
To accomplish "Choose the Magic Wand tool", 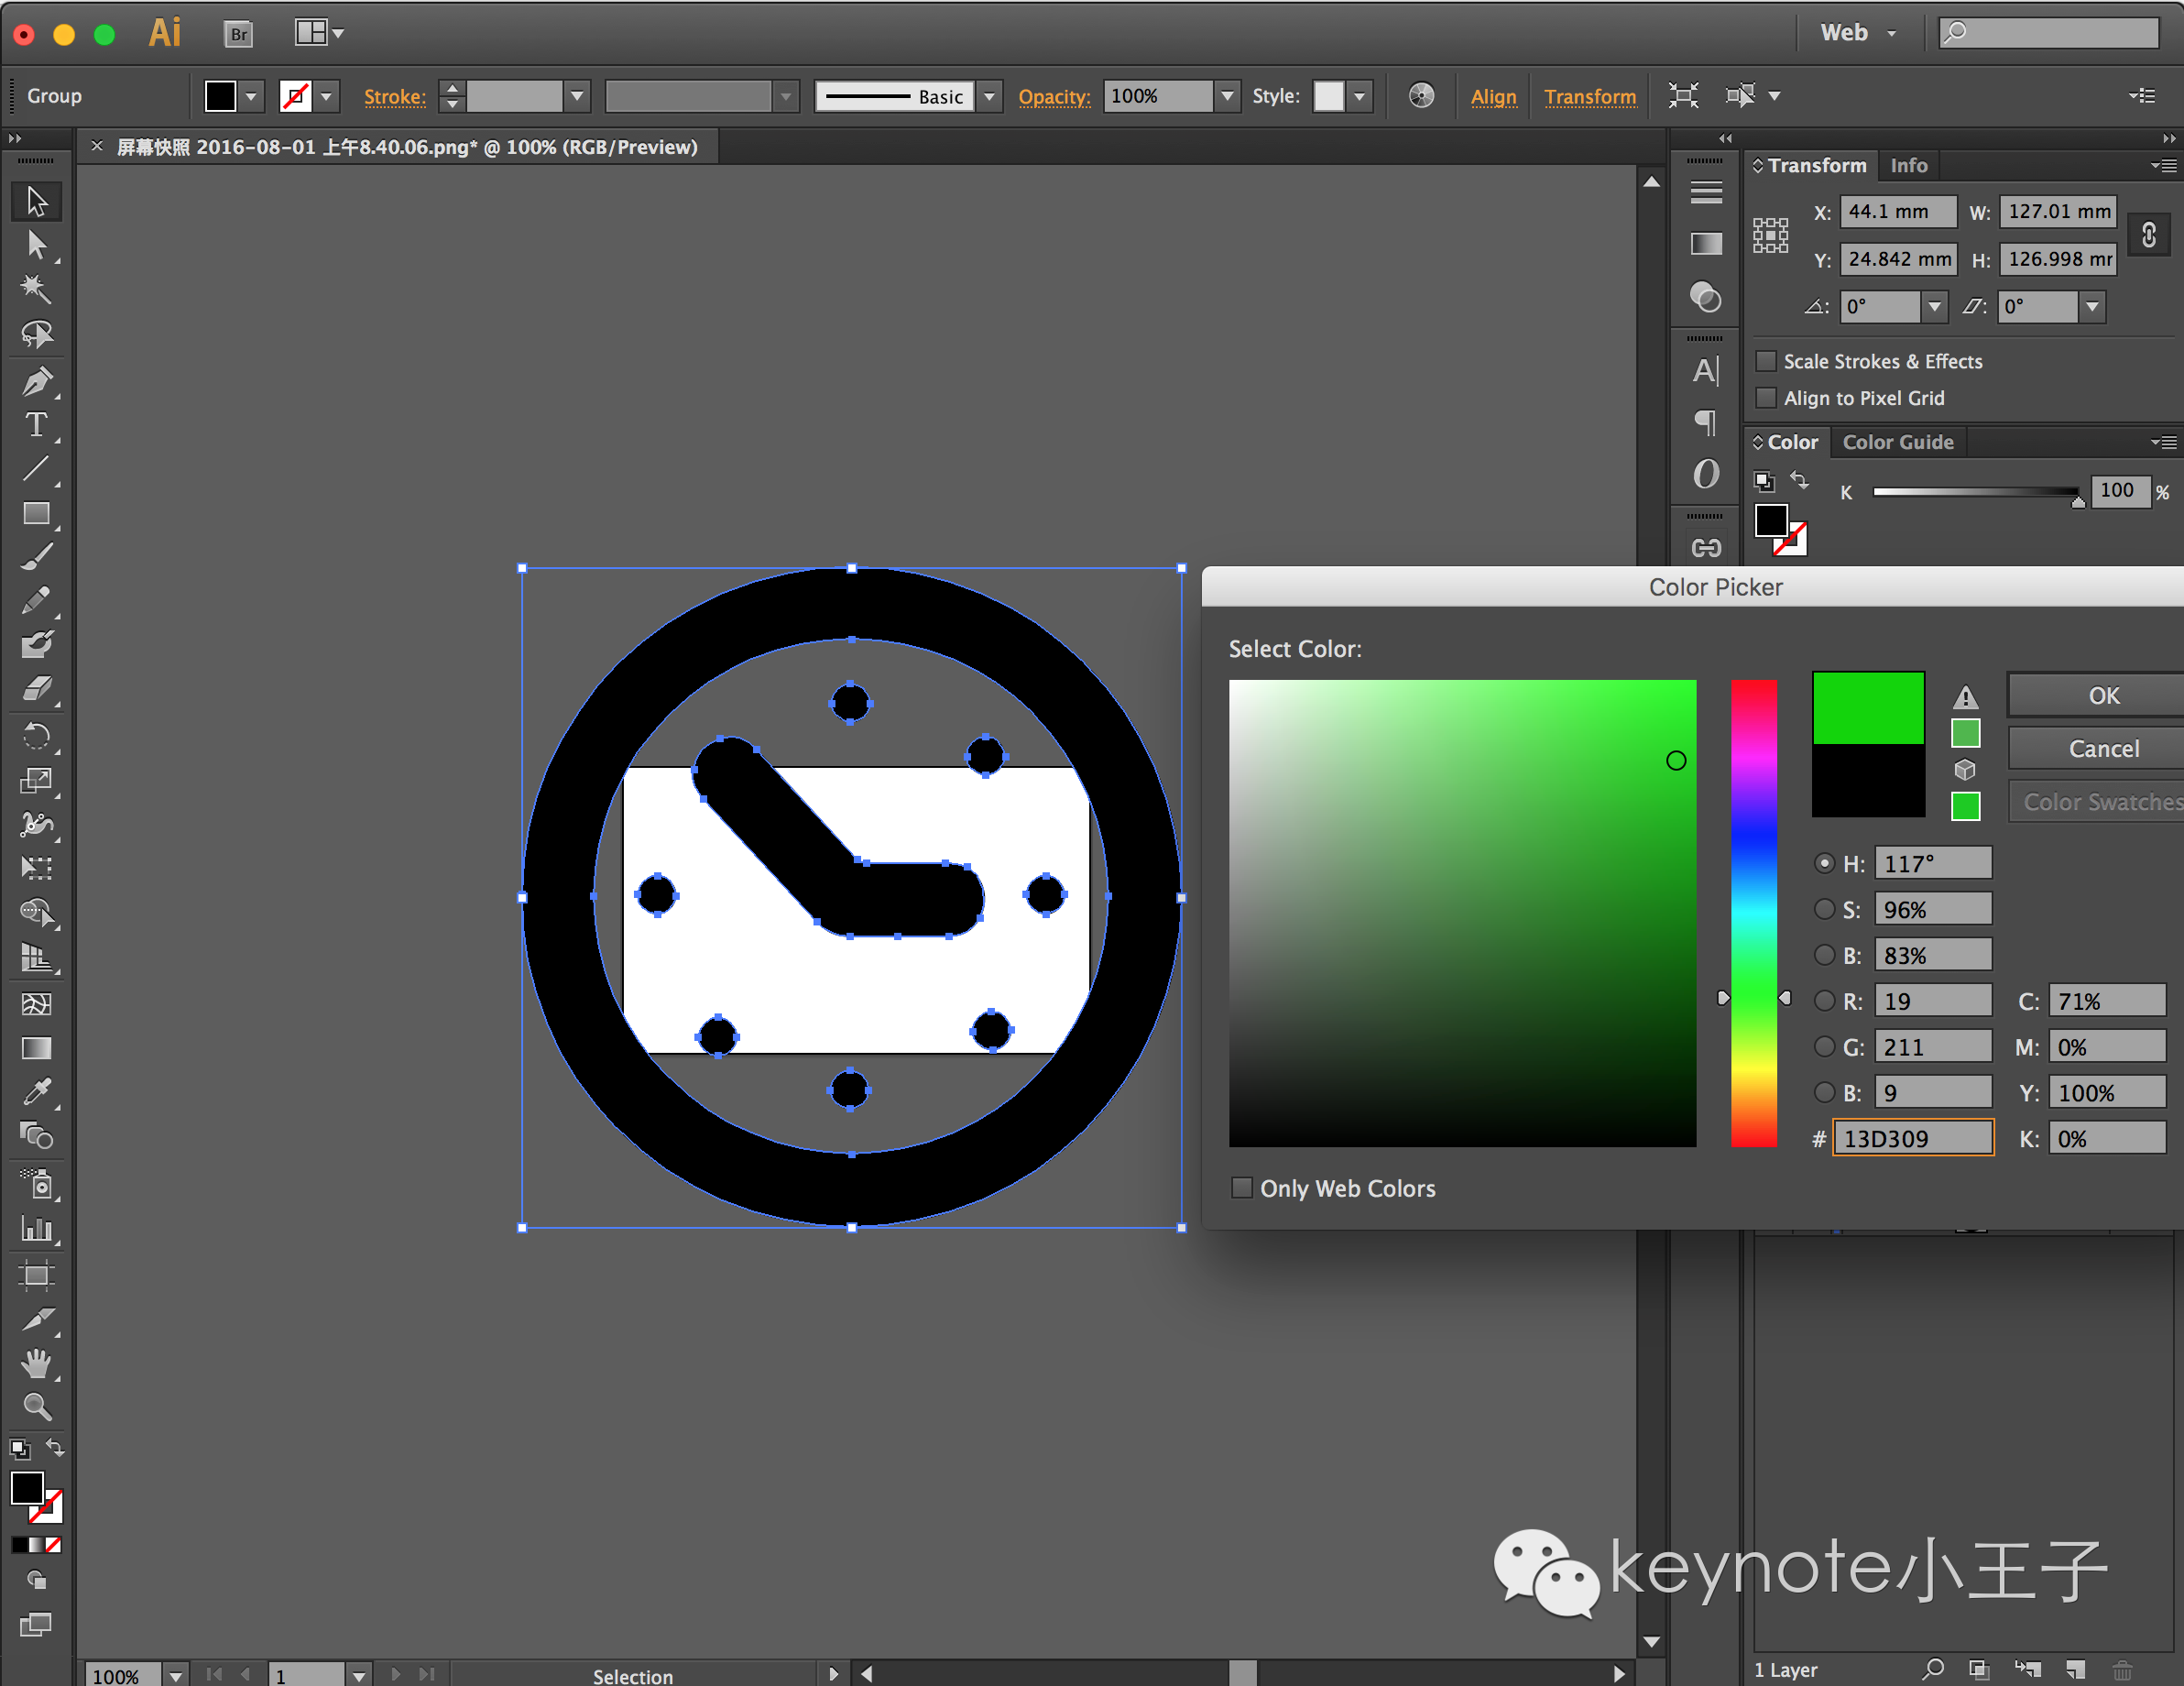I will pos(37,290).
